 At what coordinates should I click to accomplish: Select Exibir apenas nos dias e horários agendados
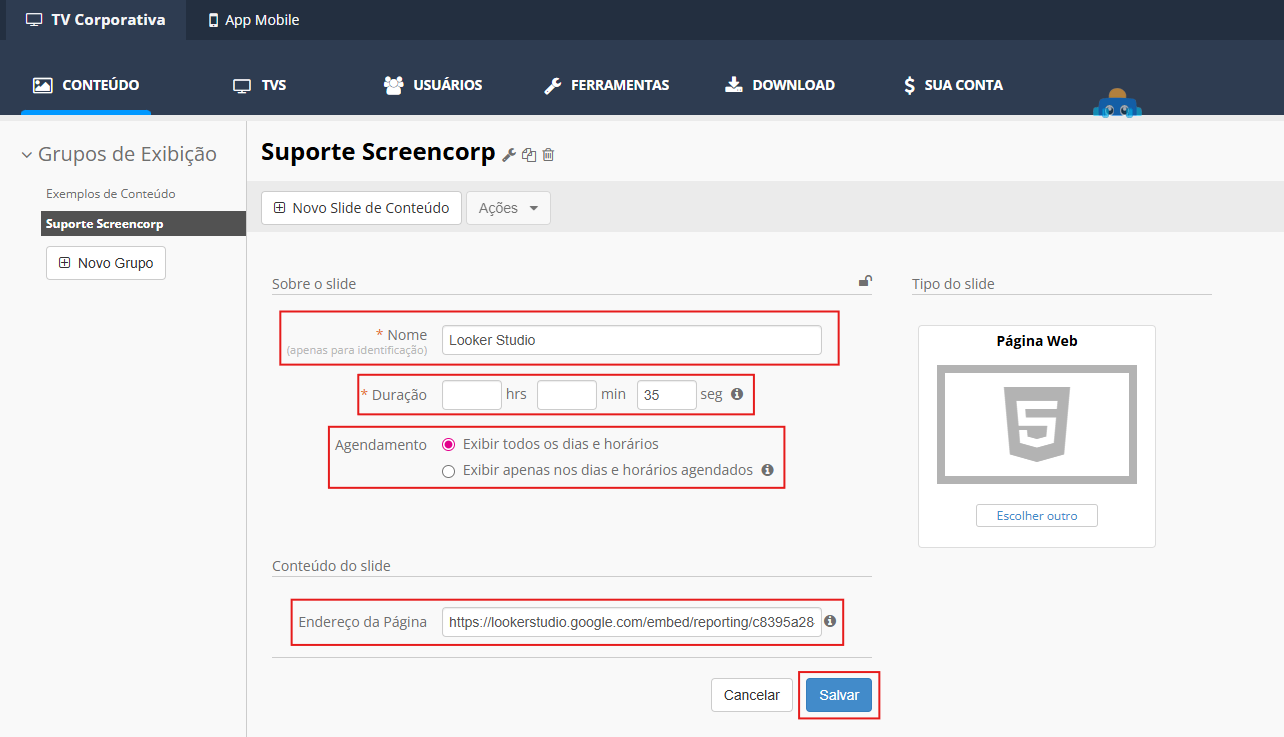point(448,470)
